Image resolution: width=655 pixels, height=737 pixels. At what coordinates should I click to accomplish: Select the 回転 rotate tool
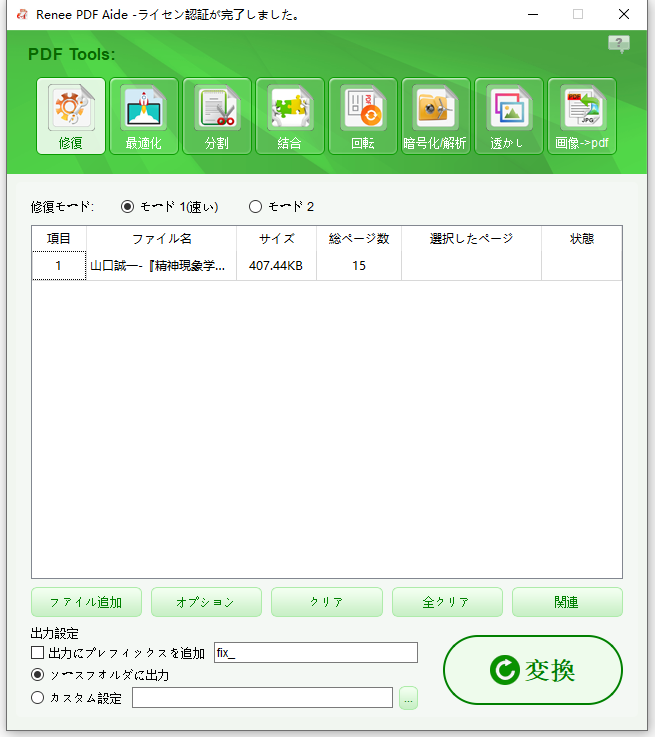[x=363, y=116]
